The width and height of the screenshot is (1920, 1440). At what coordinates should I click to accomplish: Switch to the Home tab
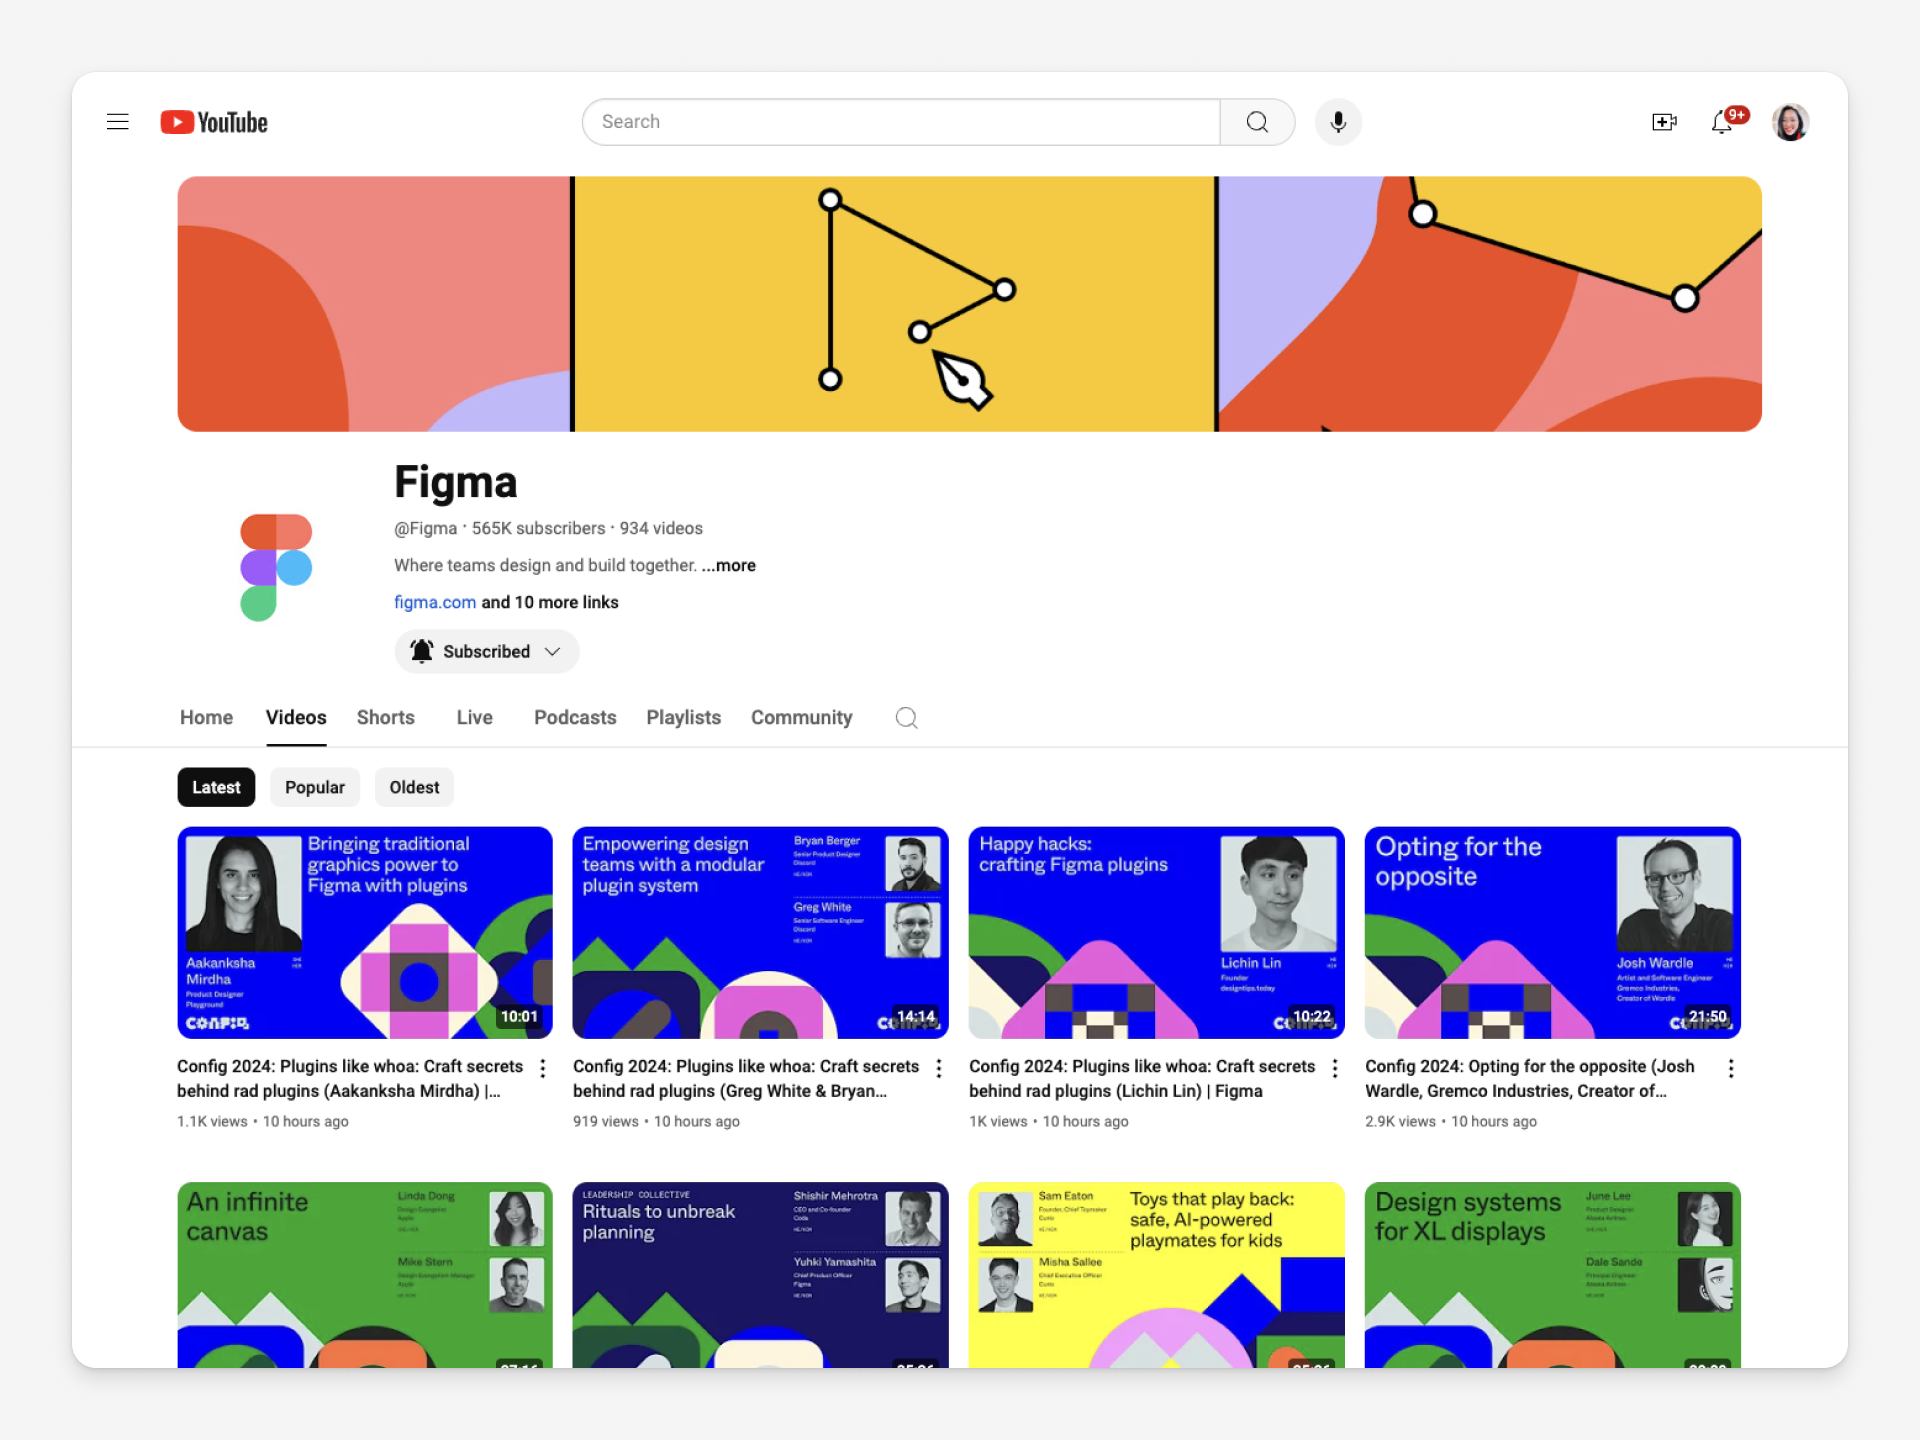206,717
